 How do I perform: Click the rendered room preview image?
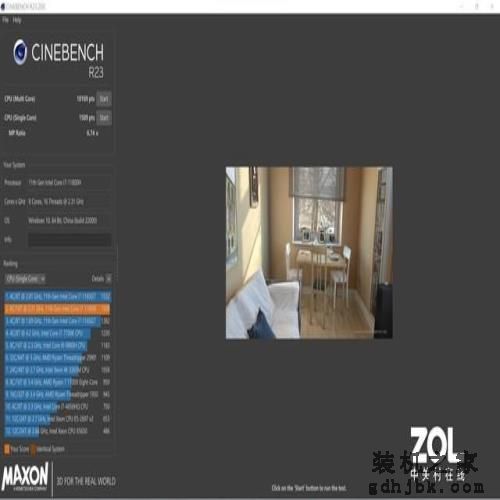pyautogui.click(x=309, y=253)
